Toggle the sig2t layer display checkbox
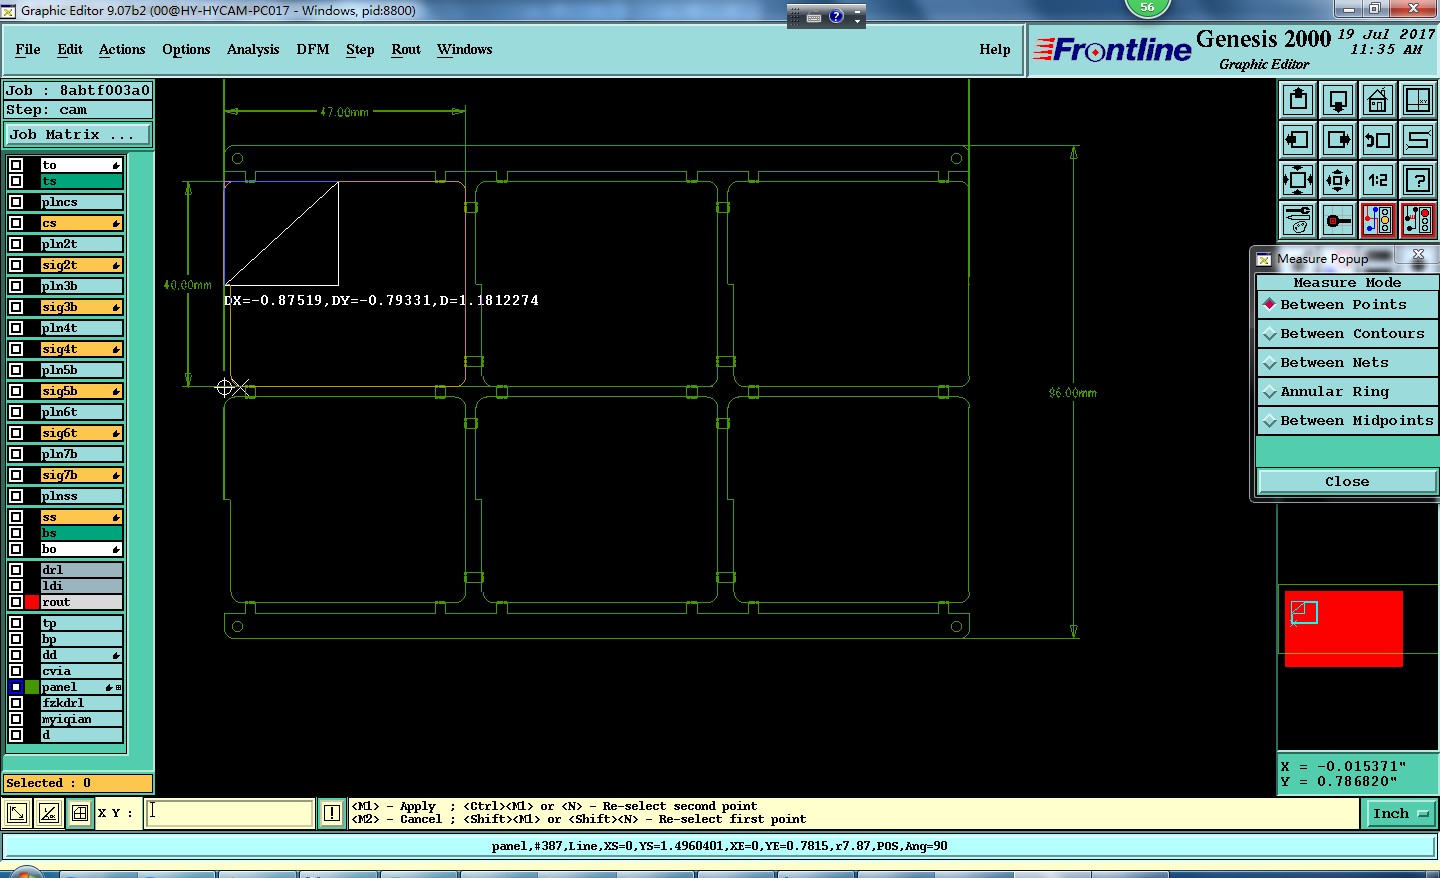The width and height of the screenshot is (1440, 878). point(16,265)
